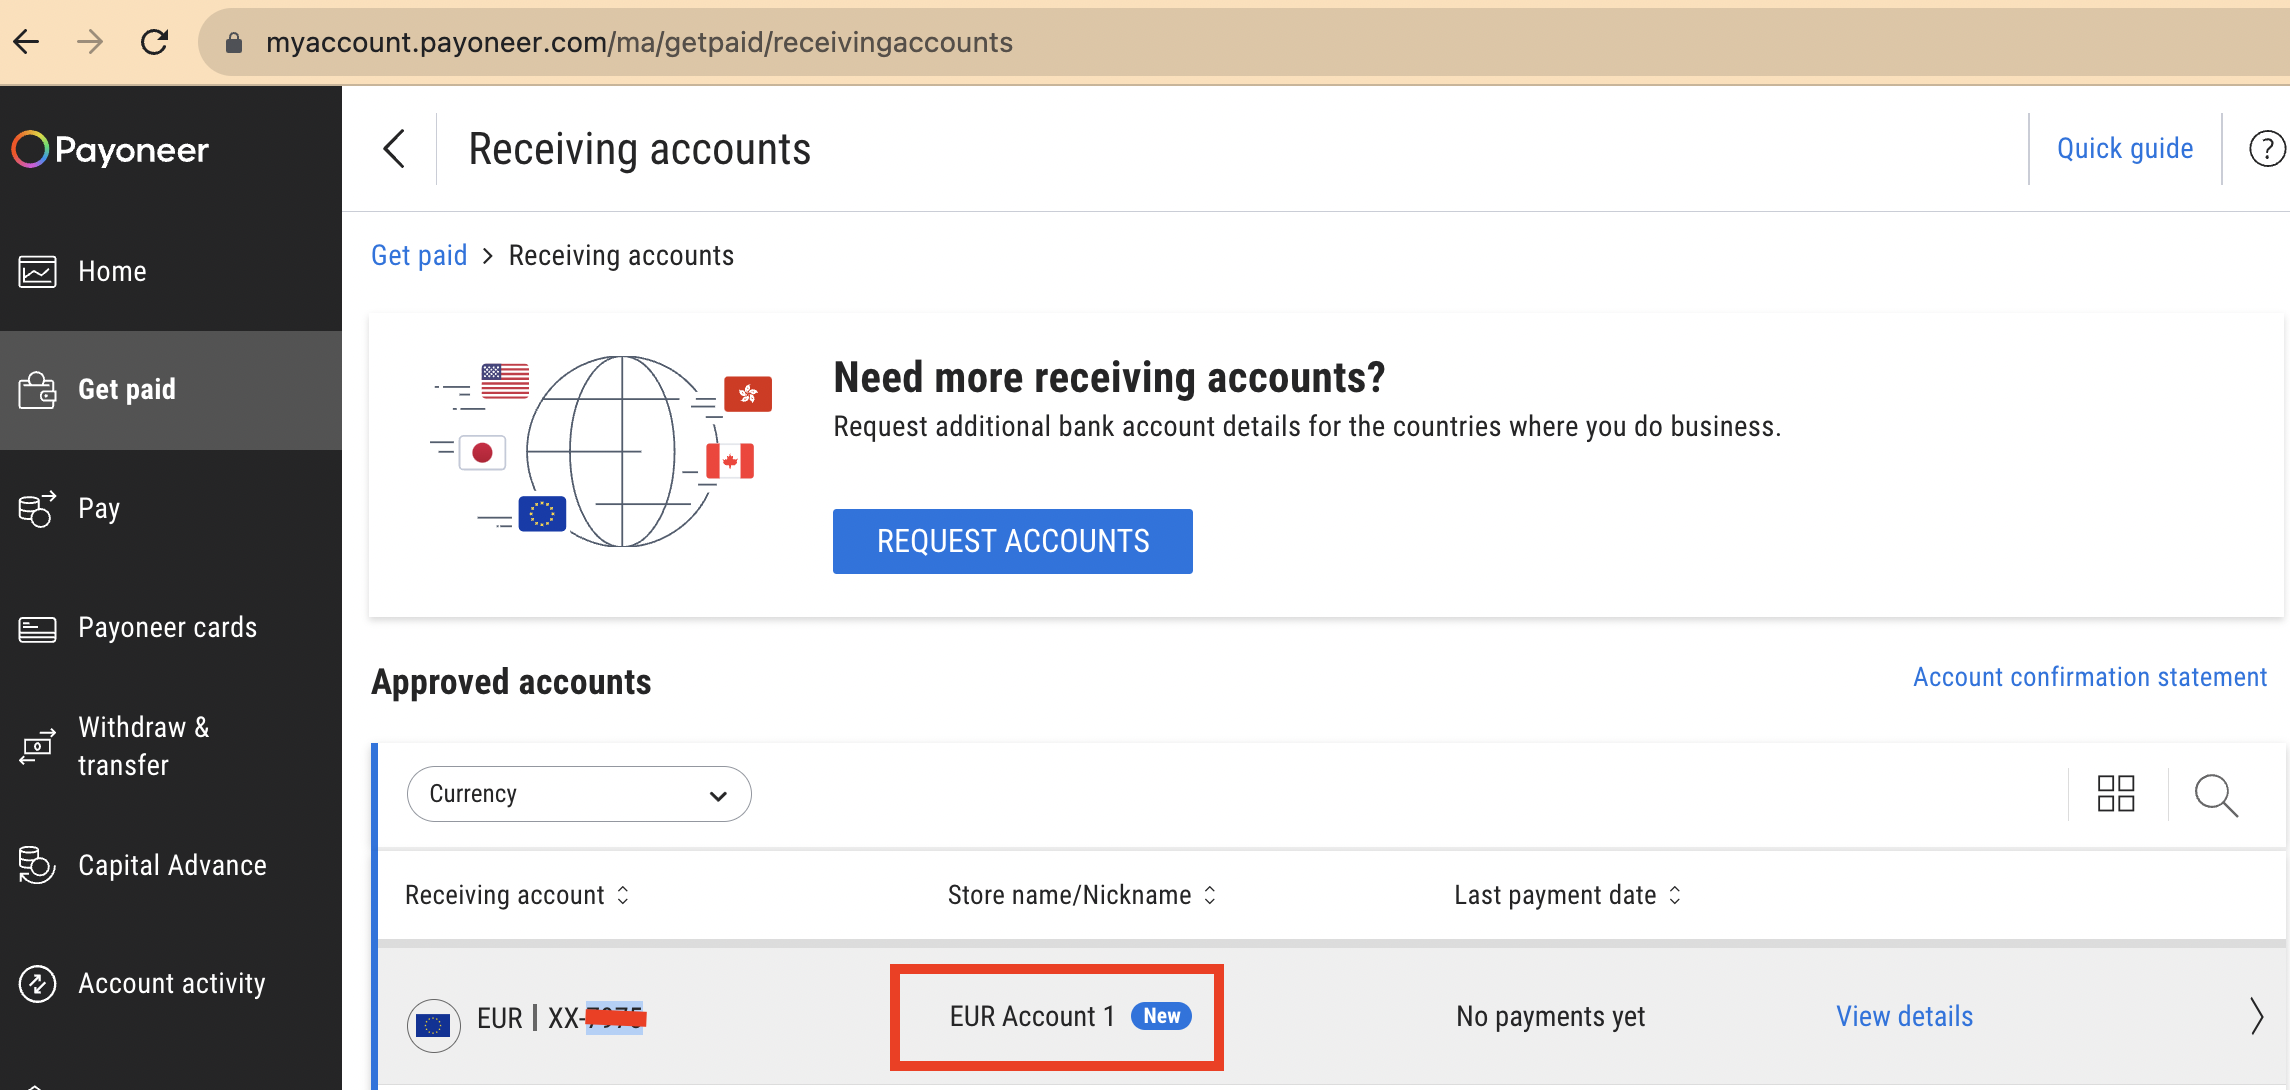Click the page back chevron beside Receiving accounts
This screenshot has height=1090, width=2290.
click(394, 149)
